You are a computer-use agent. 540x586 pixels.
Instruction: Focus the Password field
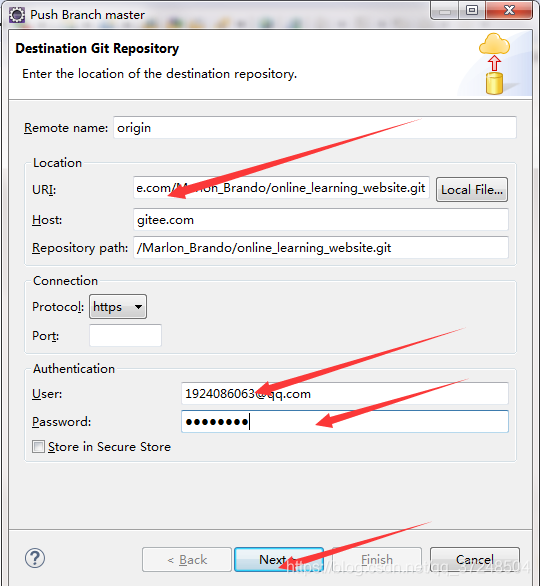click(345, 422)
